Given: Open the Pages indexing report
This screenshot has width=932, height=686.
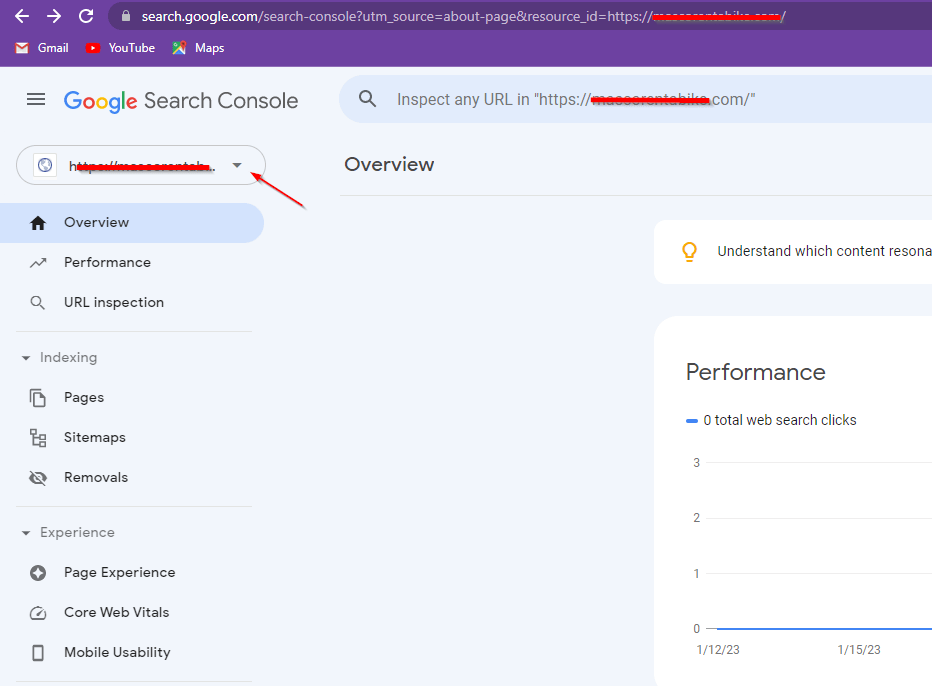Looking at the screenshot, I should (84, 397).
